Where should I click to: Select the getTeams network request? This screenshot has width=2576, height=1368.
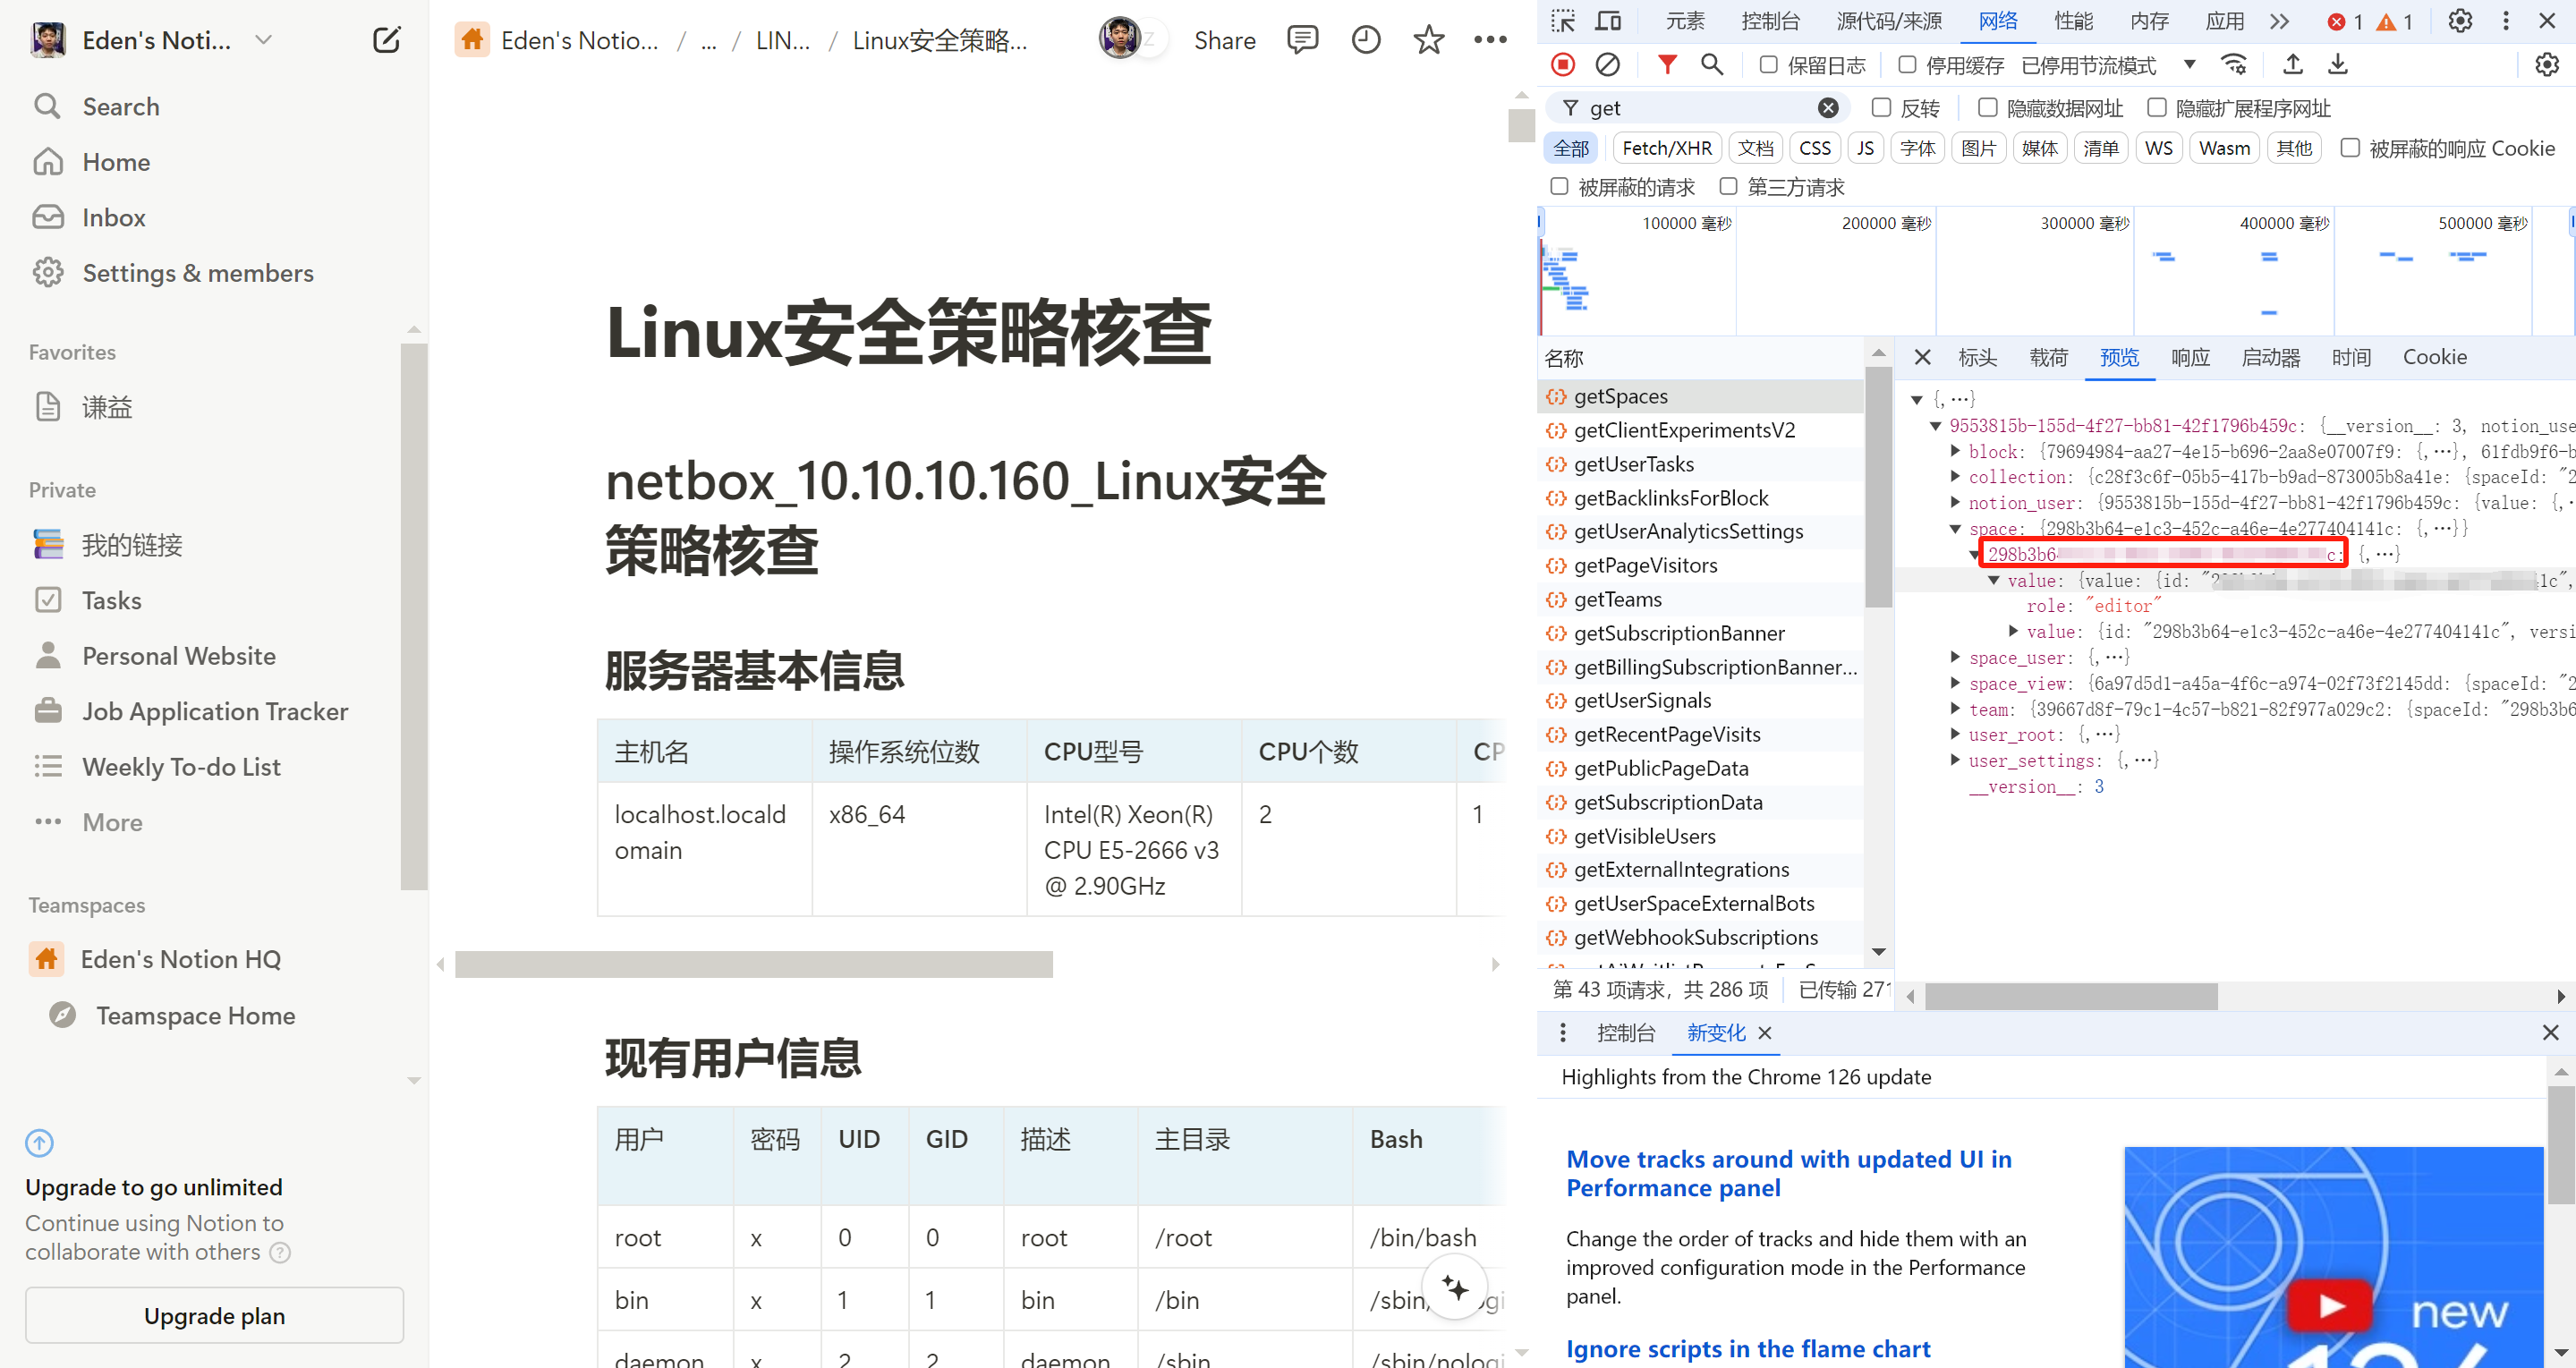pyautogui.click(x=1617, y=599)
